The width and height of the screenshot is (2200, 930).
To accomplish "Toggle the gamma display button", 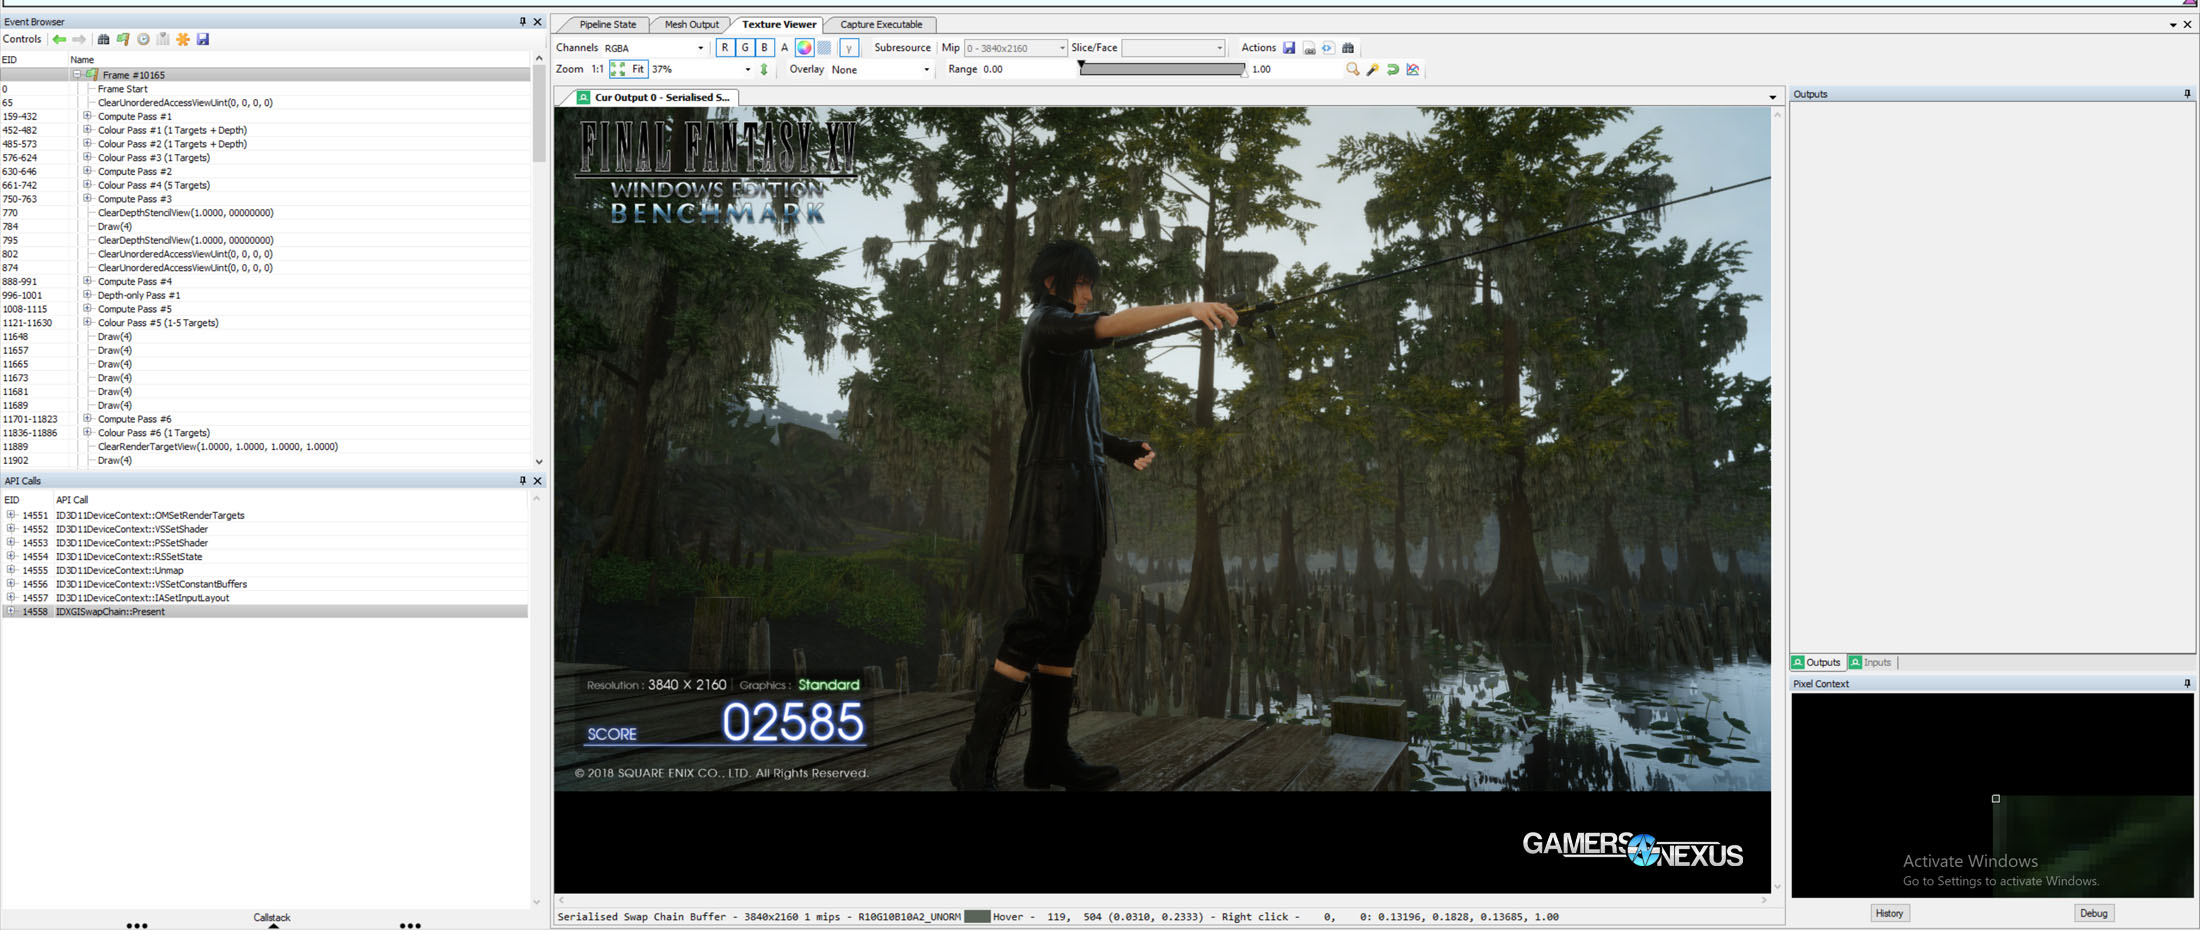I will [x=849, y=48].
